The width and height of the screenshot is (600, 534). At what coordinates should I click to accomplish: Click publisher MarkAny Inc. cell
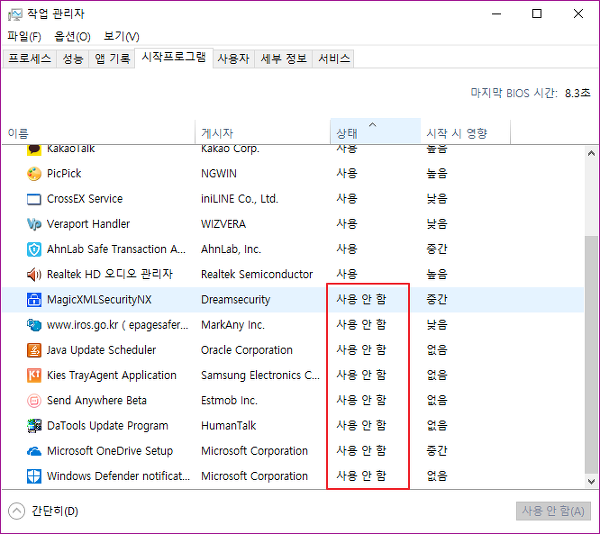pyautogui.click(x=233, y=325)
